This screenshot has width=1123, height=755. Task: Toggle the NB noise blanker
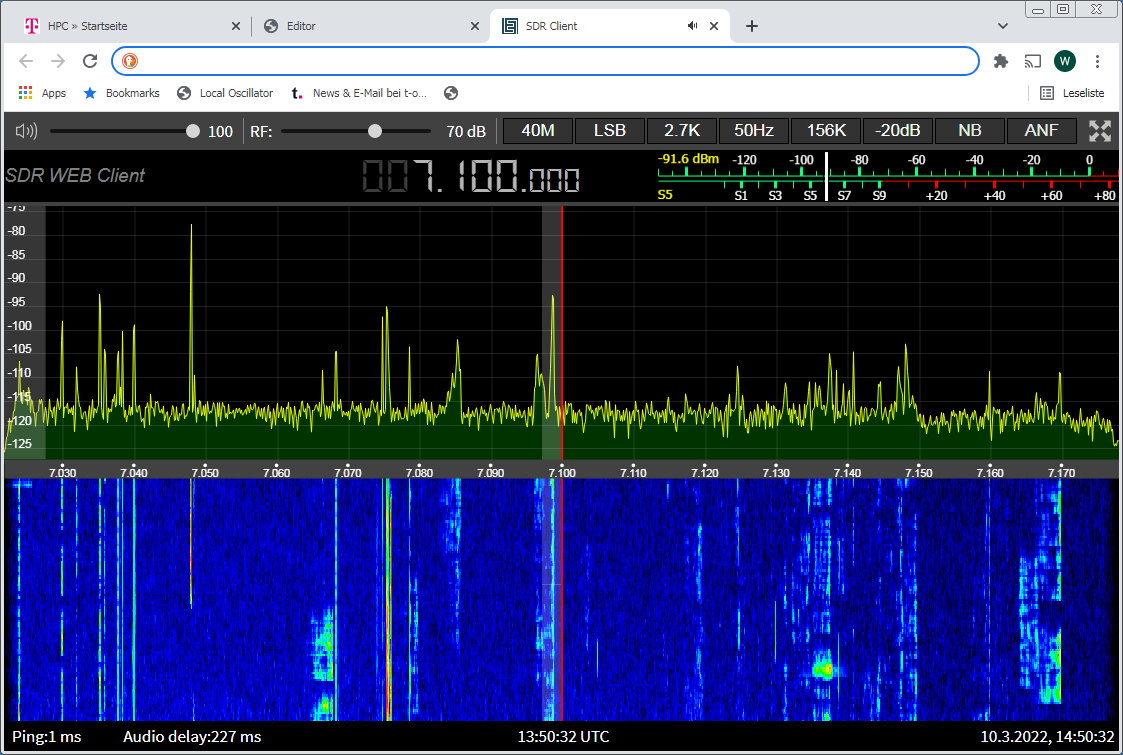(969, 131)
